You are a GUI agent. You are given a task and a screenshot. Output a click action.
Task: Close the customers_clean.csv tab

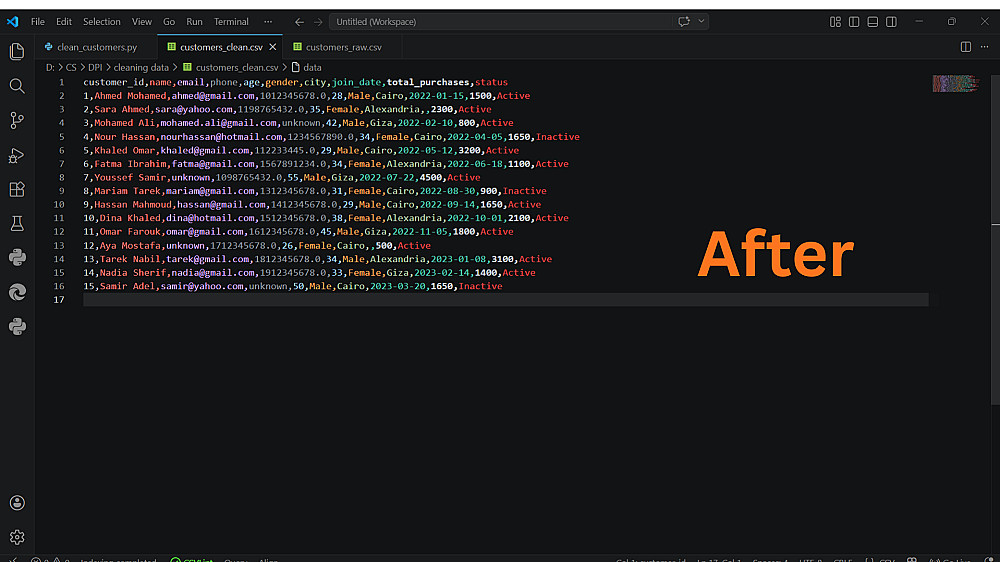click(x=273, y=47)
